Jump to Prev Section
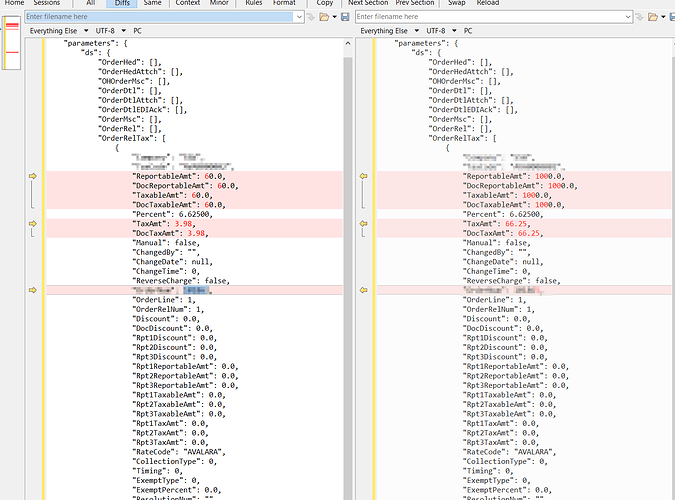Viewport: 675px width, 500px height. click(415, 3)
